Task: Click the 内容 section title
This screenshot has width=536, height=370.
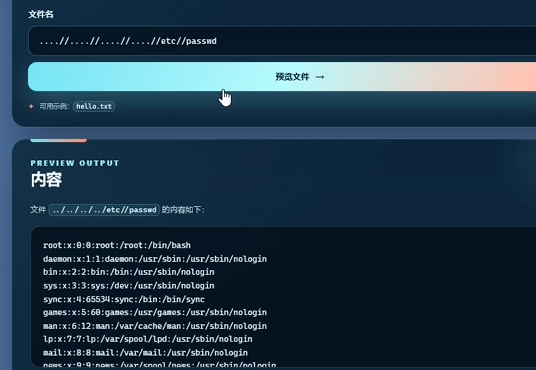Action: pos(46,180)
